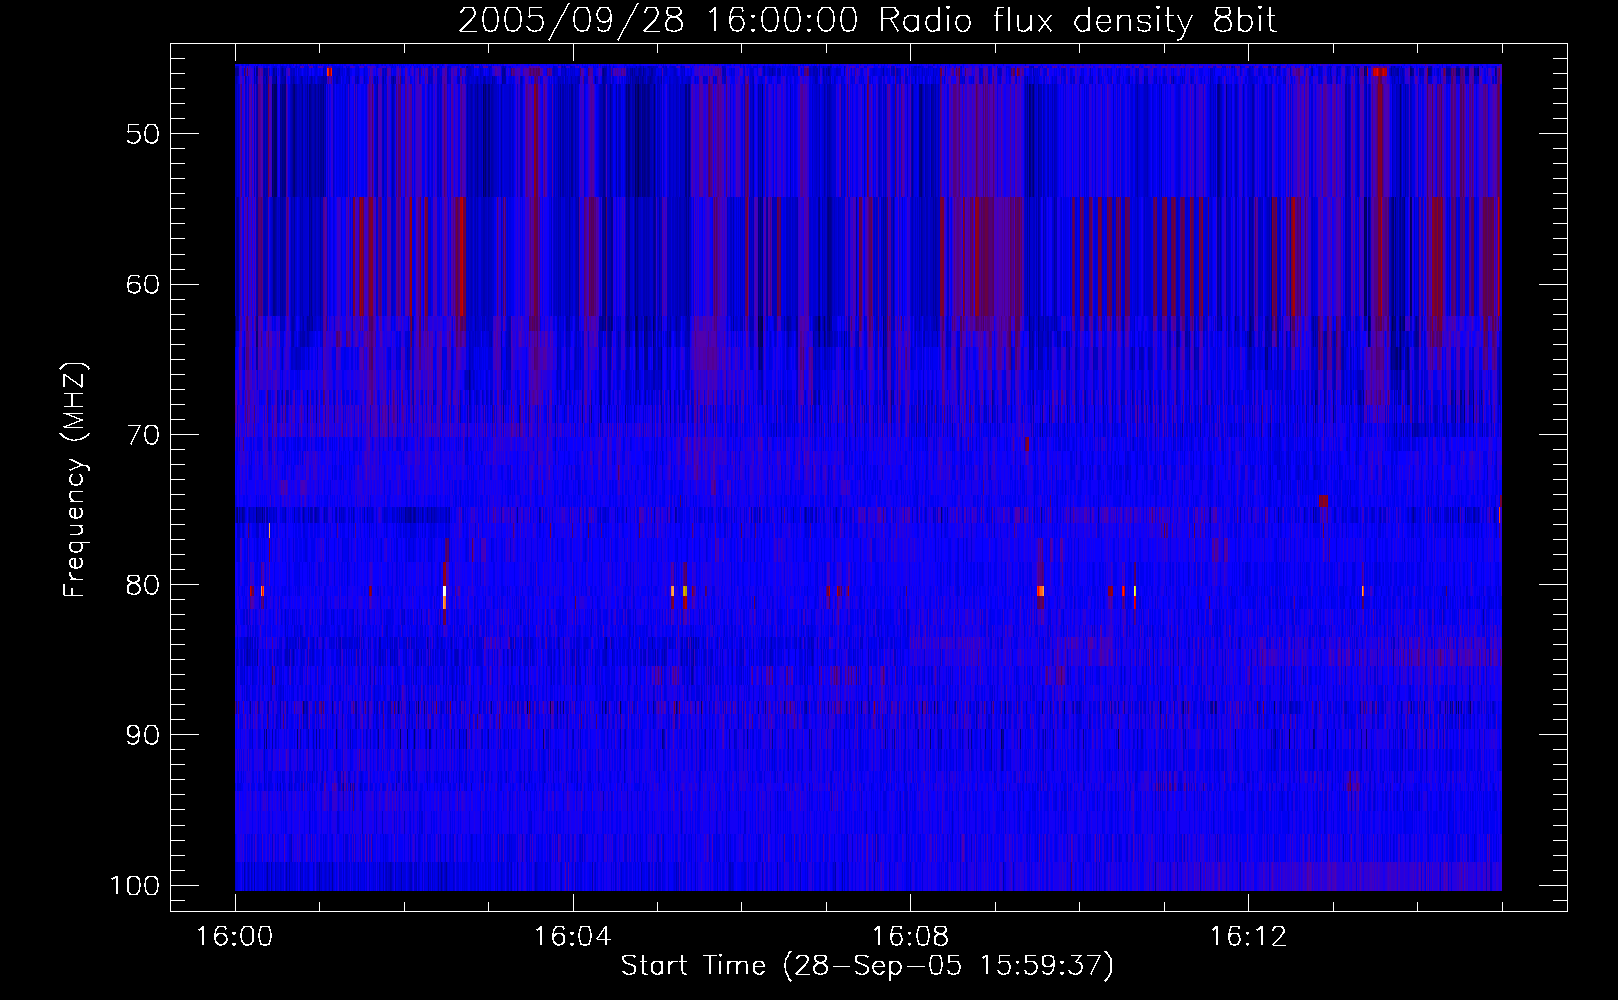Click the time tick label '16:08'
This screenshot has height=1000, width=1618.
tap(910, 937)
